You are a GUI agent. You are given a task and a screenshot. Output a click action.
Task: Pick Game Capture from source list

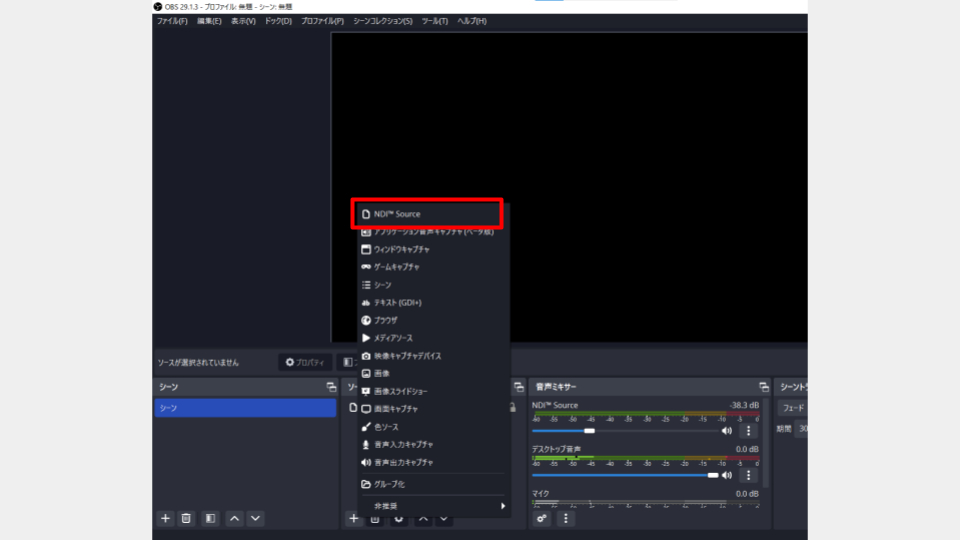click(396, 267)
